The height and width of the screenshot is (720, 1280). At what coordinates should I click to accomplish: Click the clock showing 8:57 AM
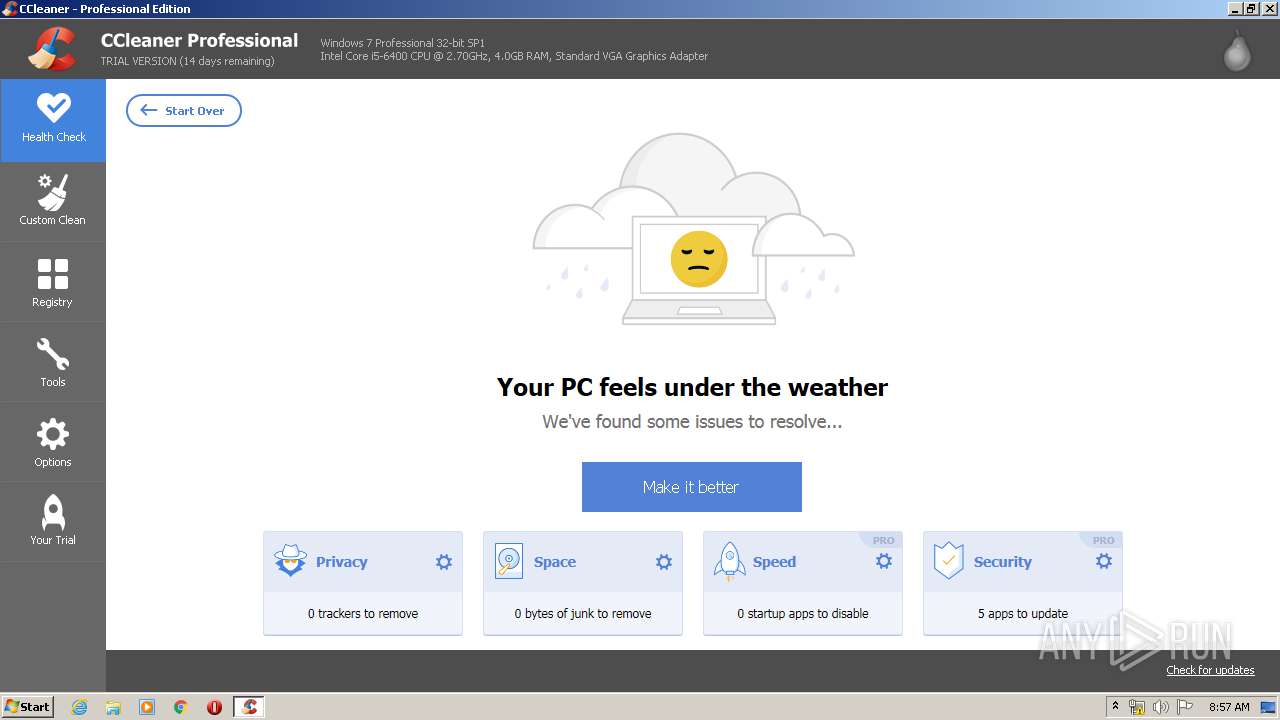point(1229,707)
